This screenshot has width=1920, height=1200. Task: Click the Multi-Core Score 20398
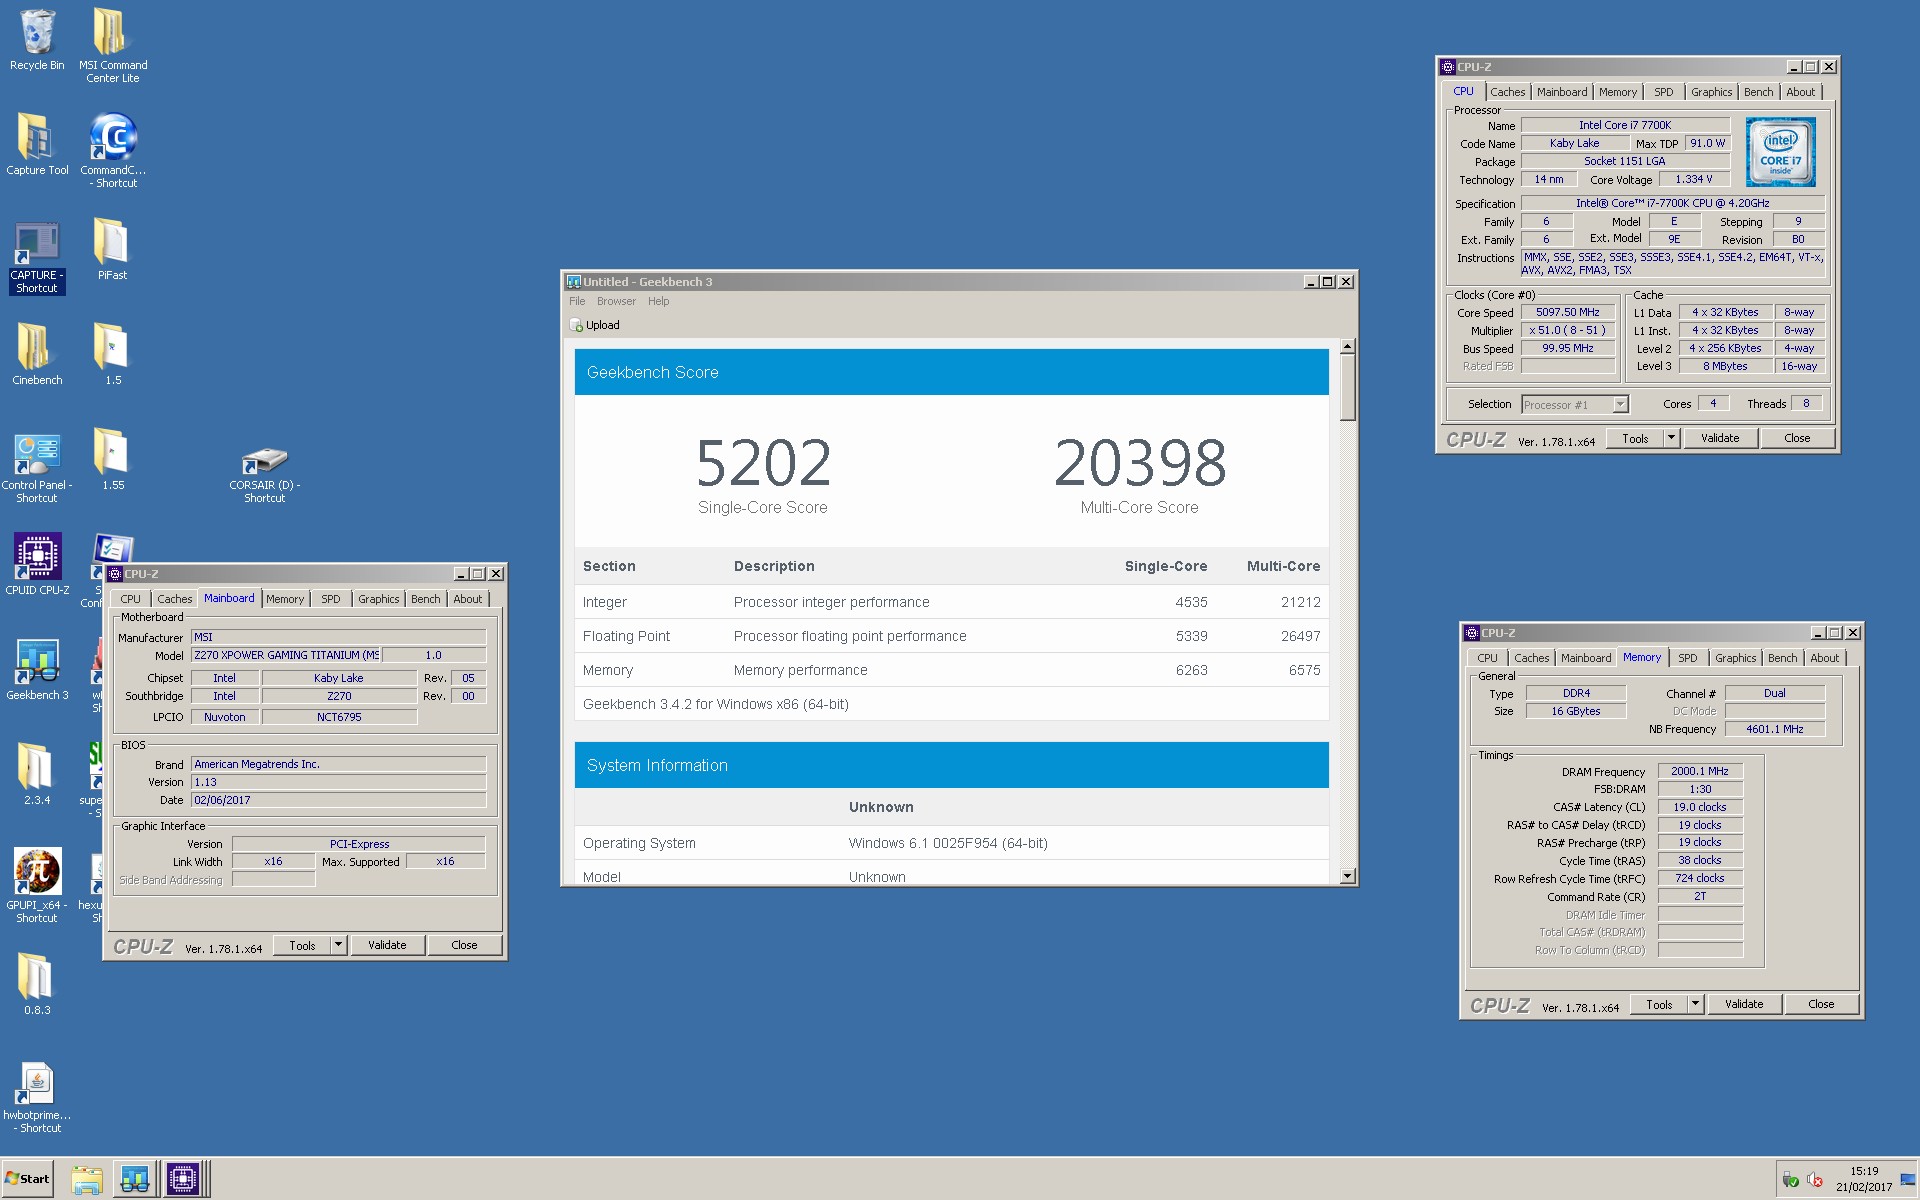(x=1140, y=462)
